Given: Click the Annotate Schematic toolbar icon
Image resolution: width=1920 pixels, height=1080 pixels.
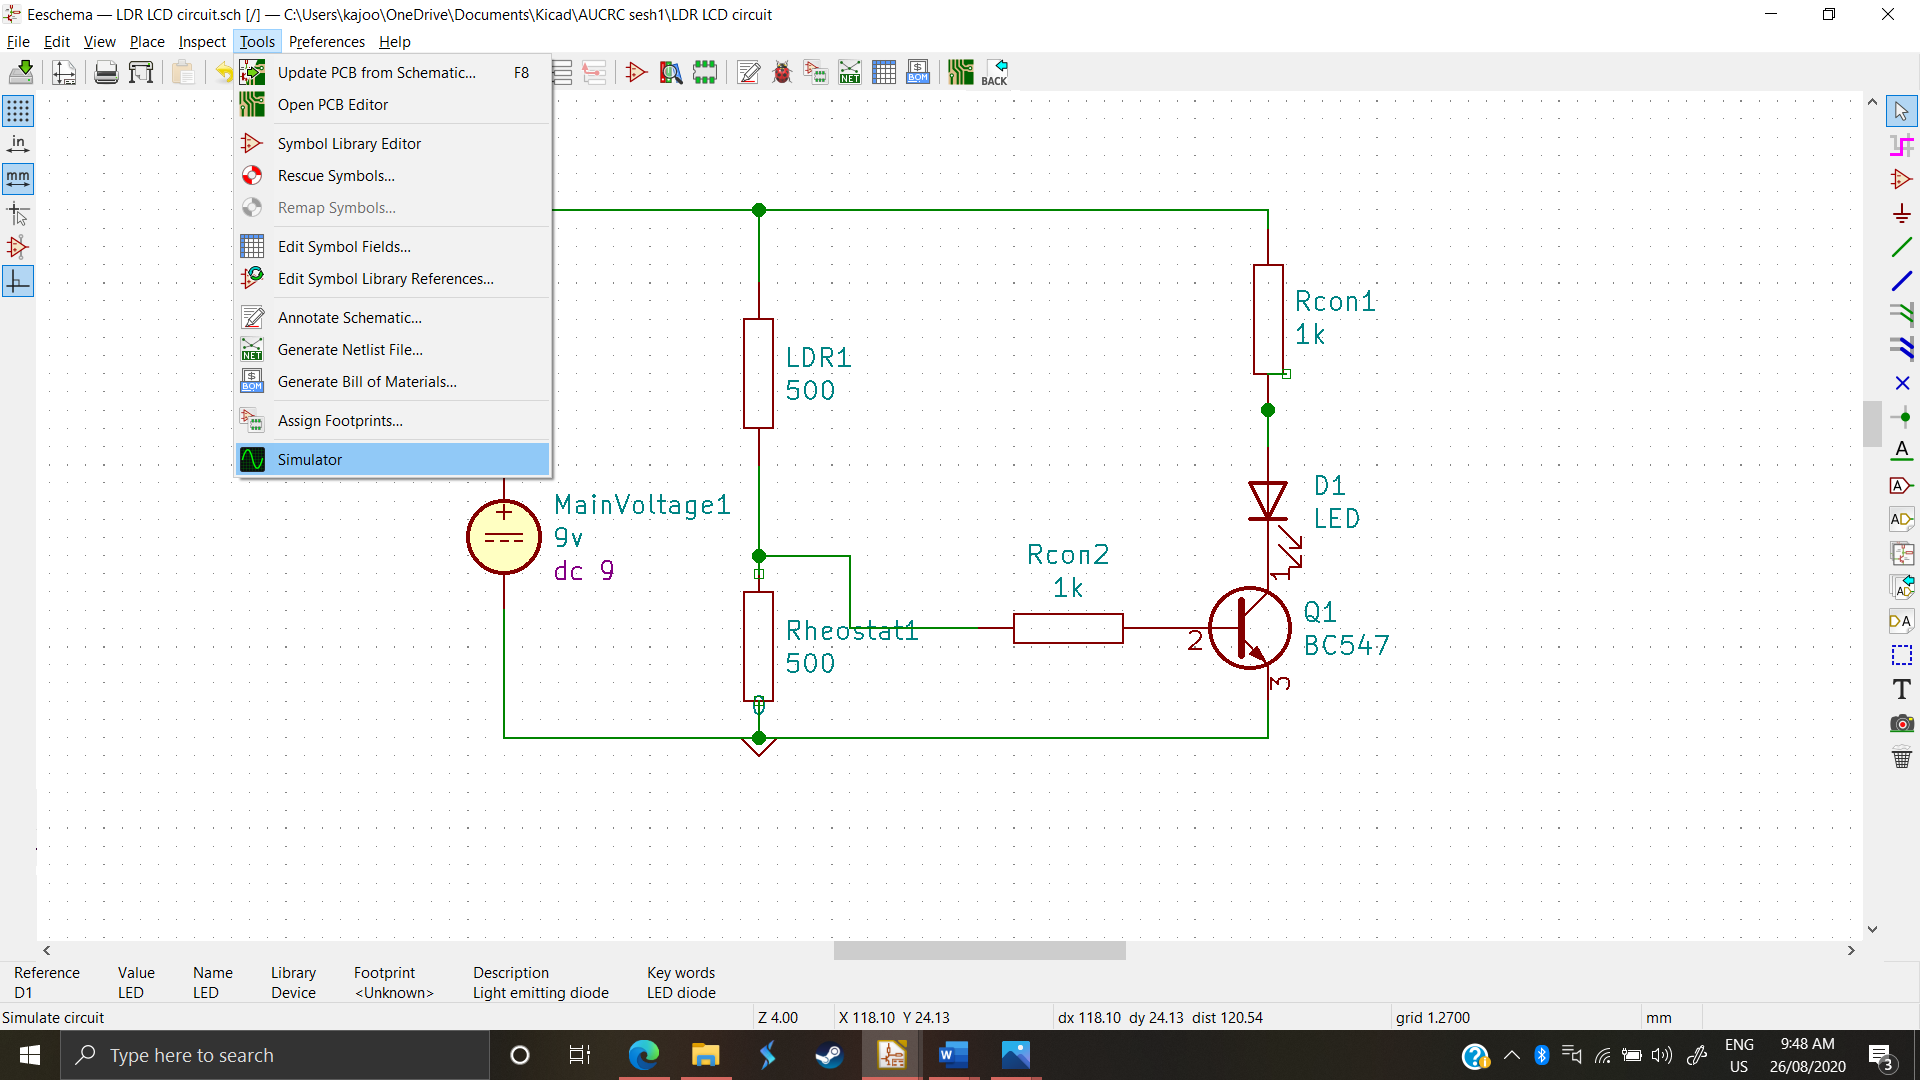Looking at the screenshot, I should pos(748,72).
